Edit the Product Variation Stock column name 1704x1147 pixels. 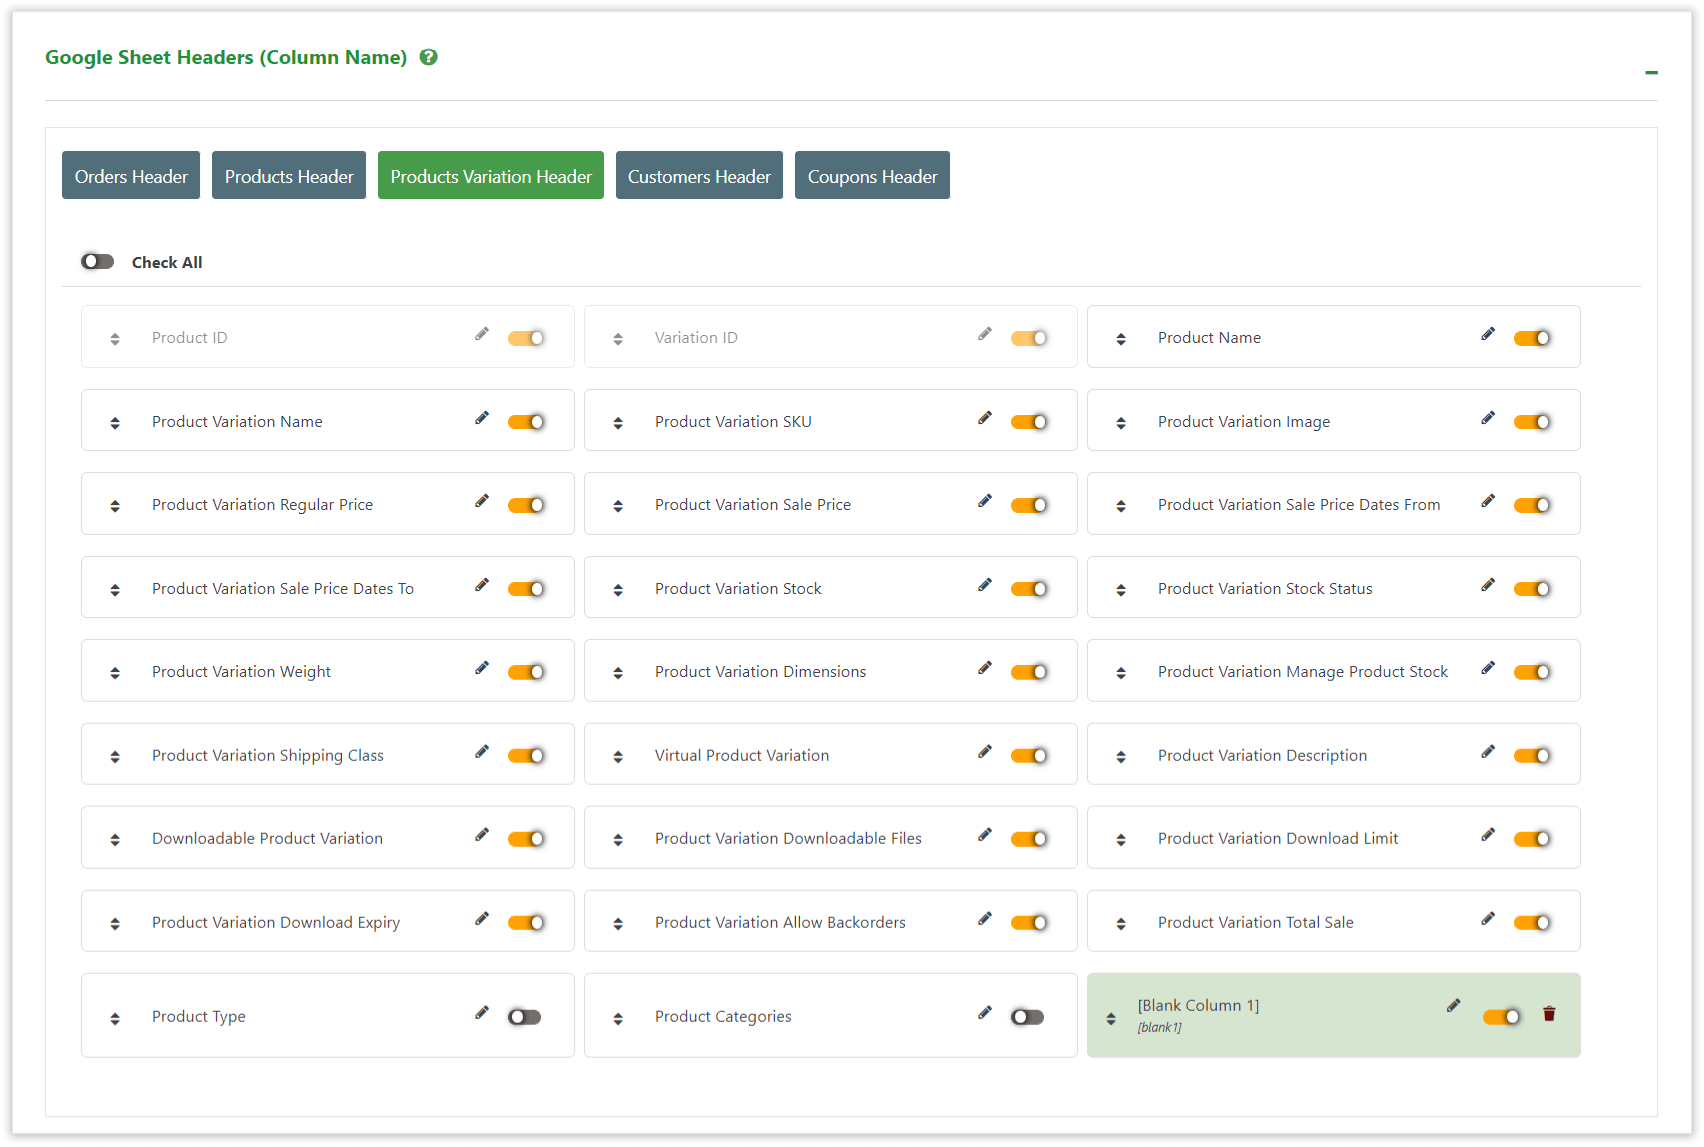click(985, 584)
